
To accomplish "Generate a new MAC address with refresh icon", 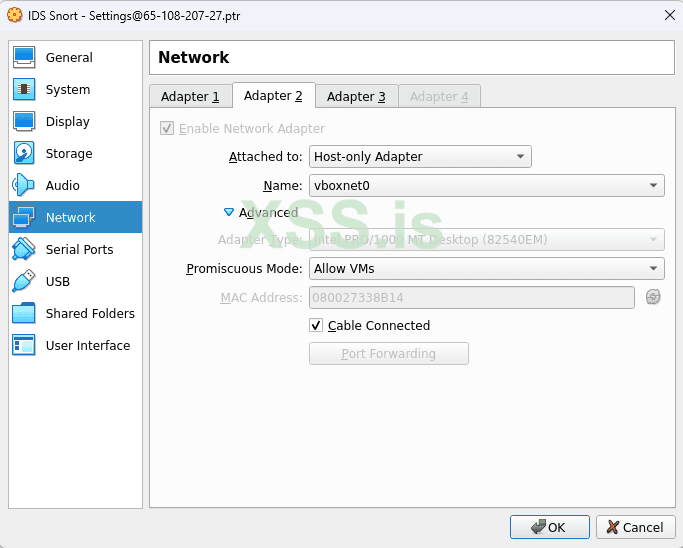I will 653,298.
